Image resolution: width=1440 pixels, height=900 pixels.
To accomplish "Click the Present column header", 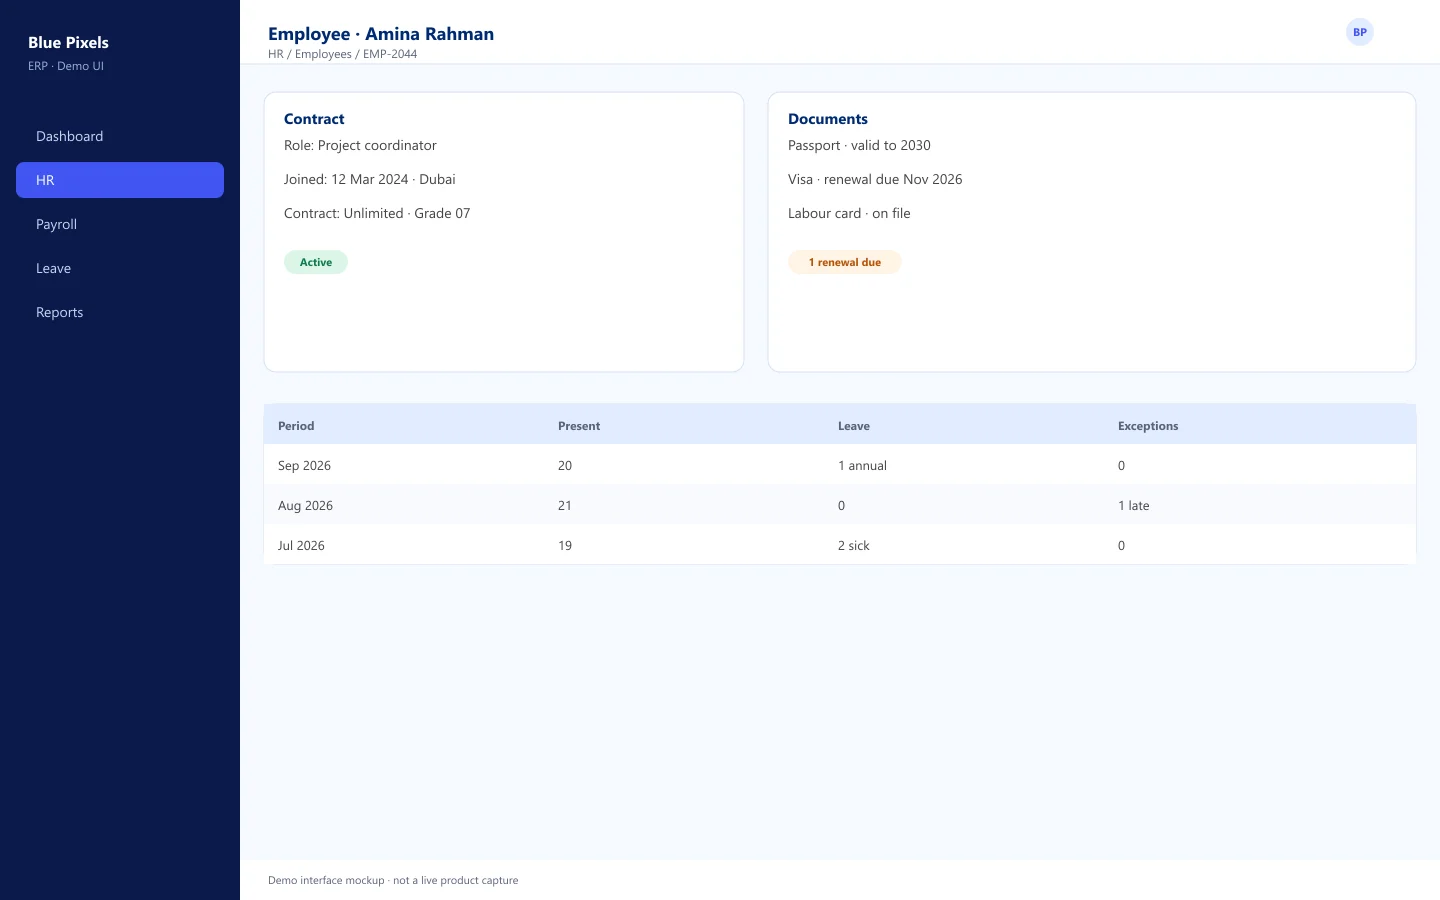I will (579, 426).
